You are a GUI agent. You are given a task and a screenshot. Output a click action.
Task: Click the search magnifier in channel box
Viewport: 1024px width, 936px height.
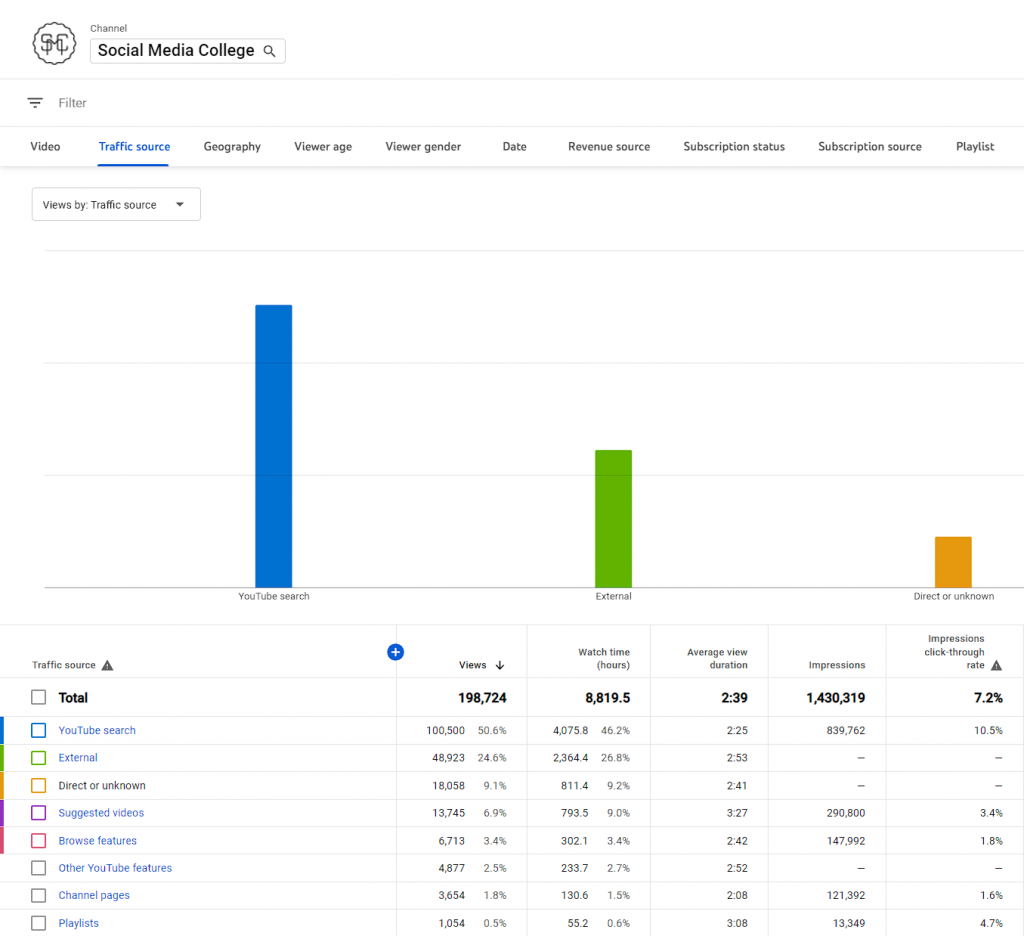[x=269, y=51]
